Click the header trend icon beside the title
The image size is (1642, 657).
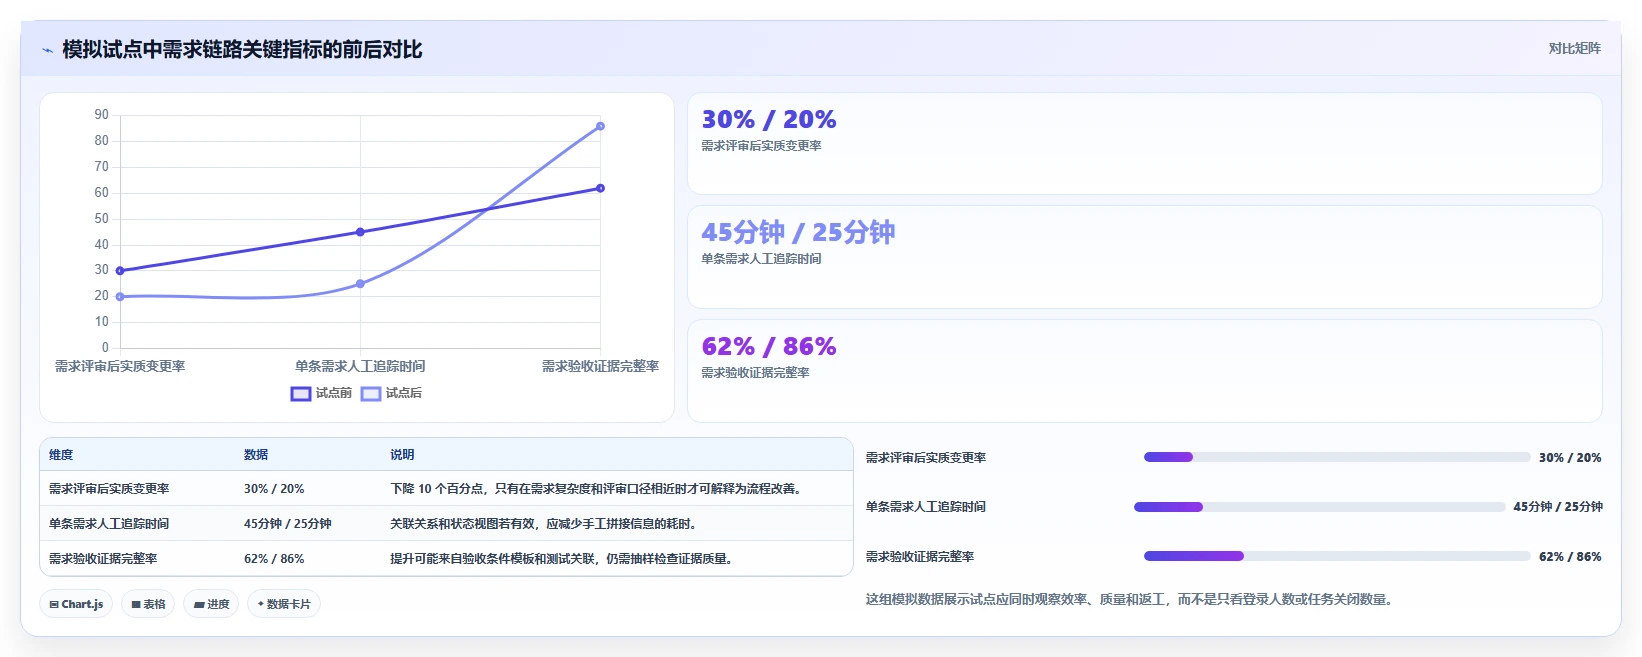47,50
